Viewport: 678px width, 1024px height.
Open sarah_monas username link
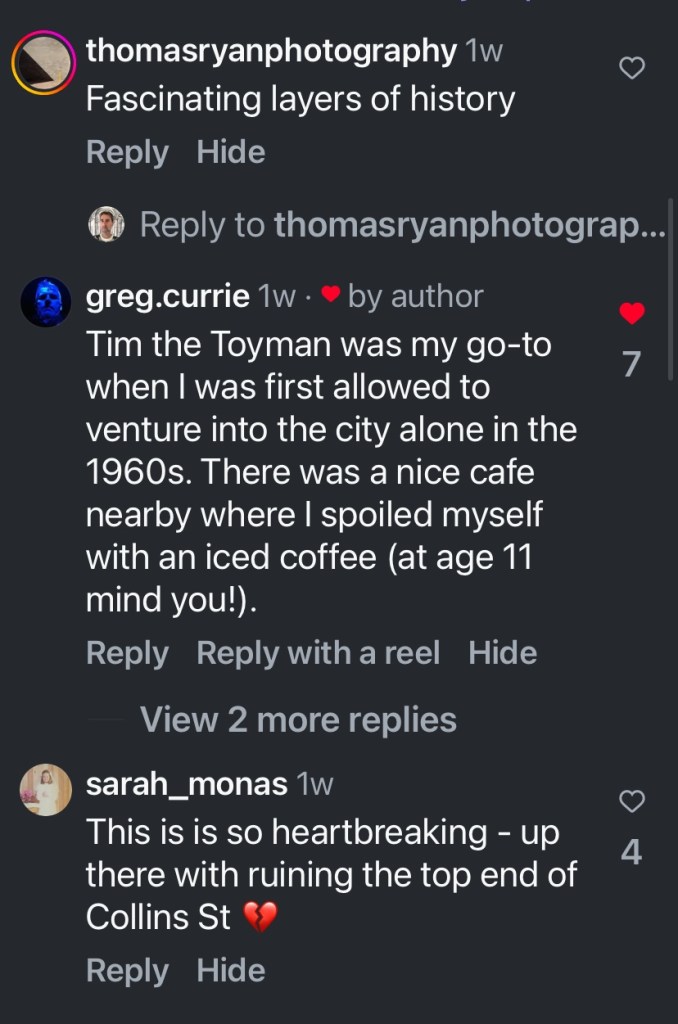tap(187, 784)
